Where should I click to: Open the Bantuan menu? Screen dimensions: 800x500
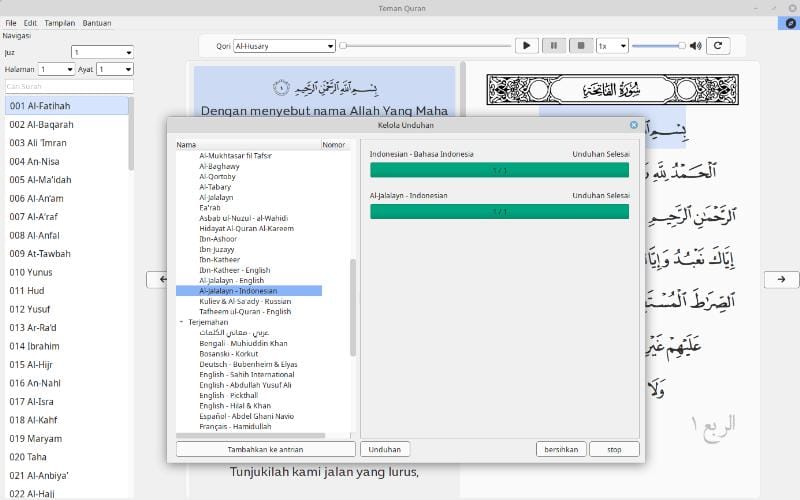click(x=96, y=23)
